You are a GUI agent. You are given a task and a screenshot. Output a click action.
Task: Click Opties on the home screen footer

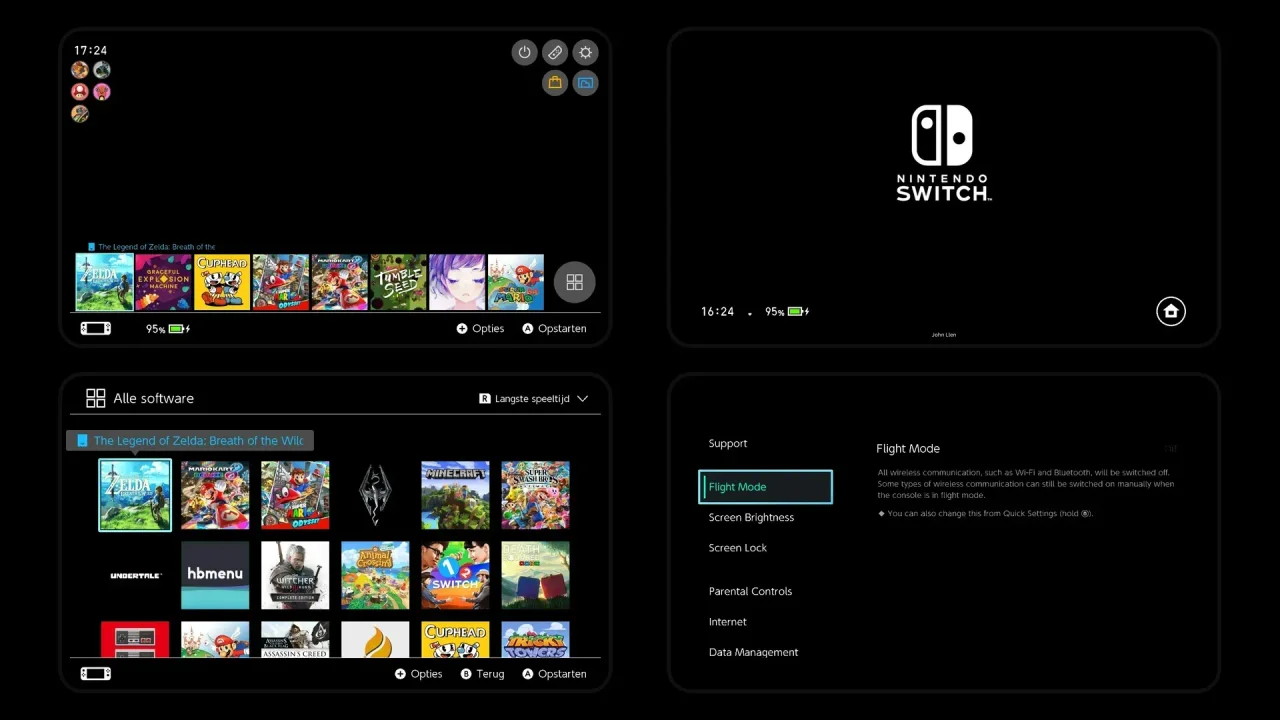coord(480,328)
